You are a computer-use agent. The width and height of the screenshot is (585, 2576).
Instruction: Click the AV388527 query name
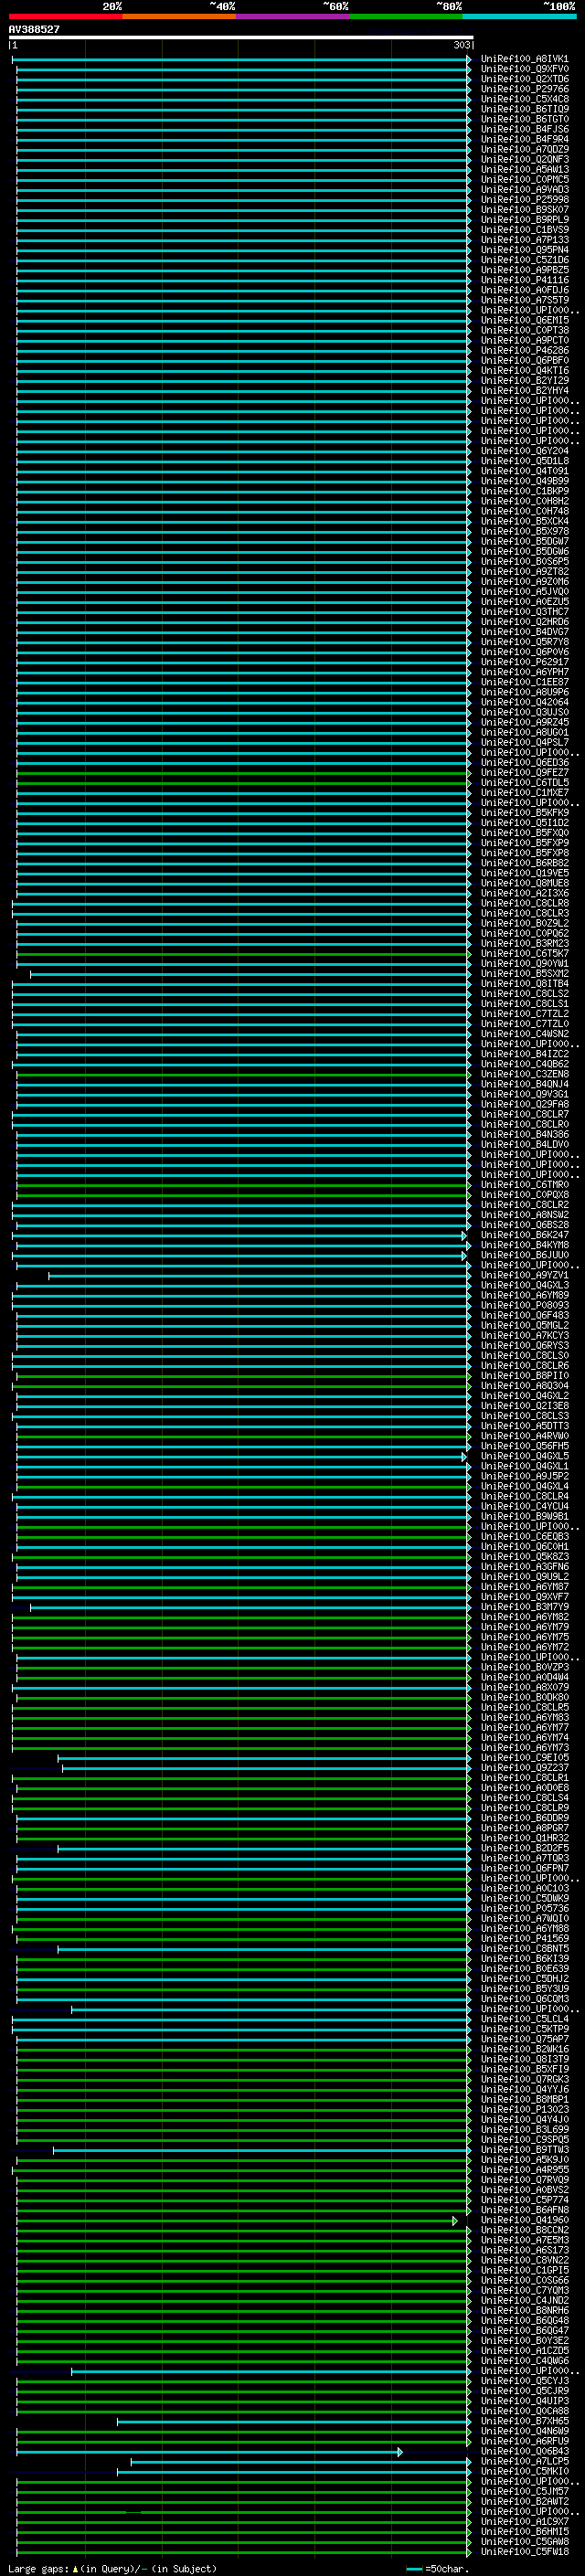tap(34, 30)
